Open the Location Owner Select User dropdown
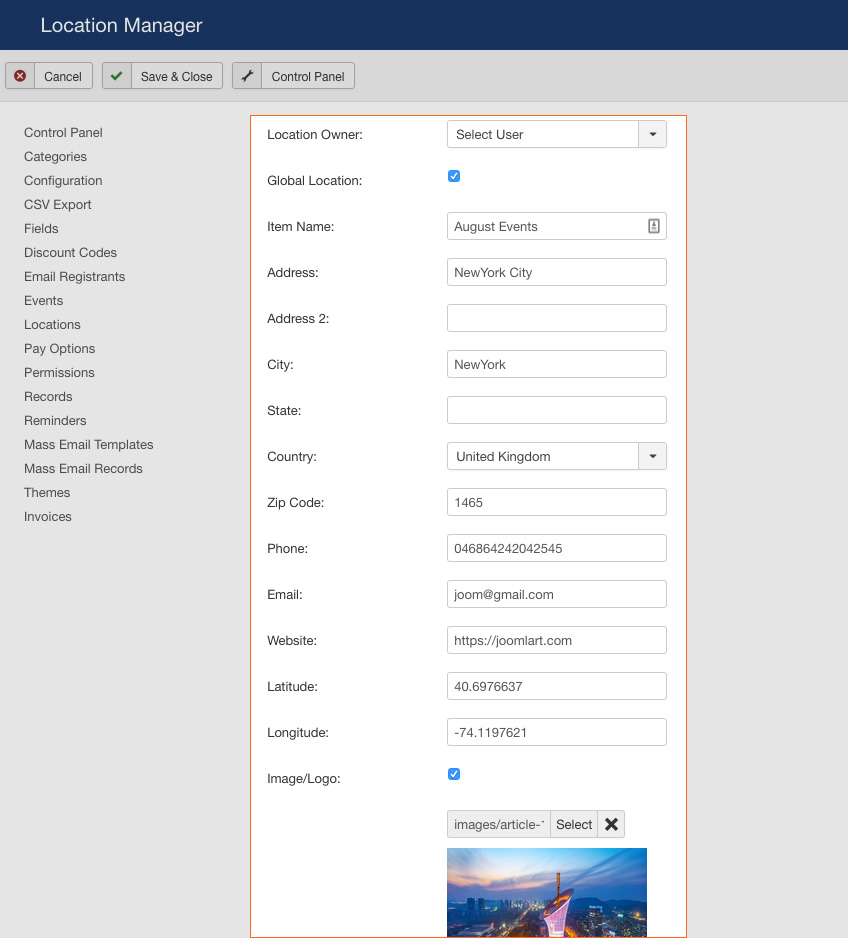 click(557, 134)
